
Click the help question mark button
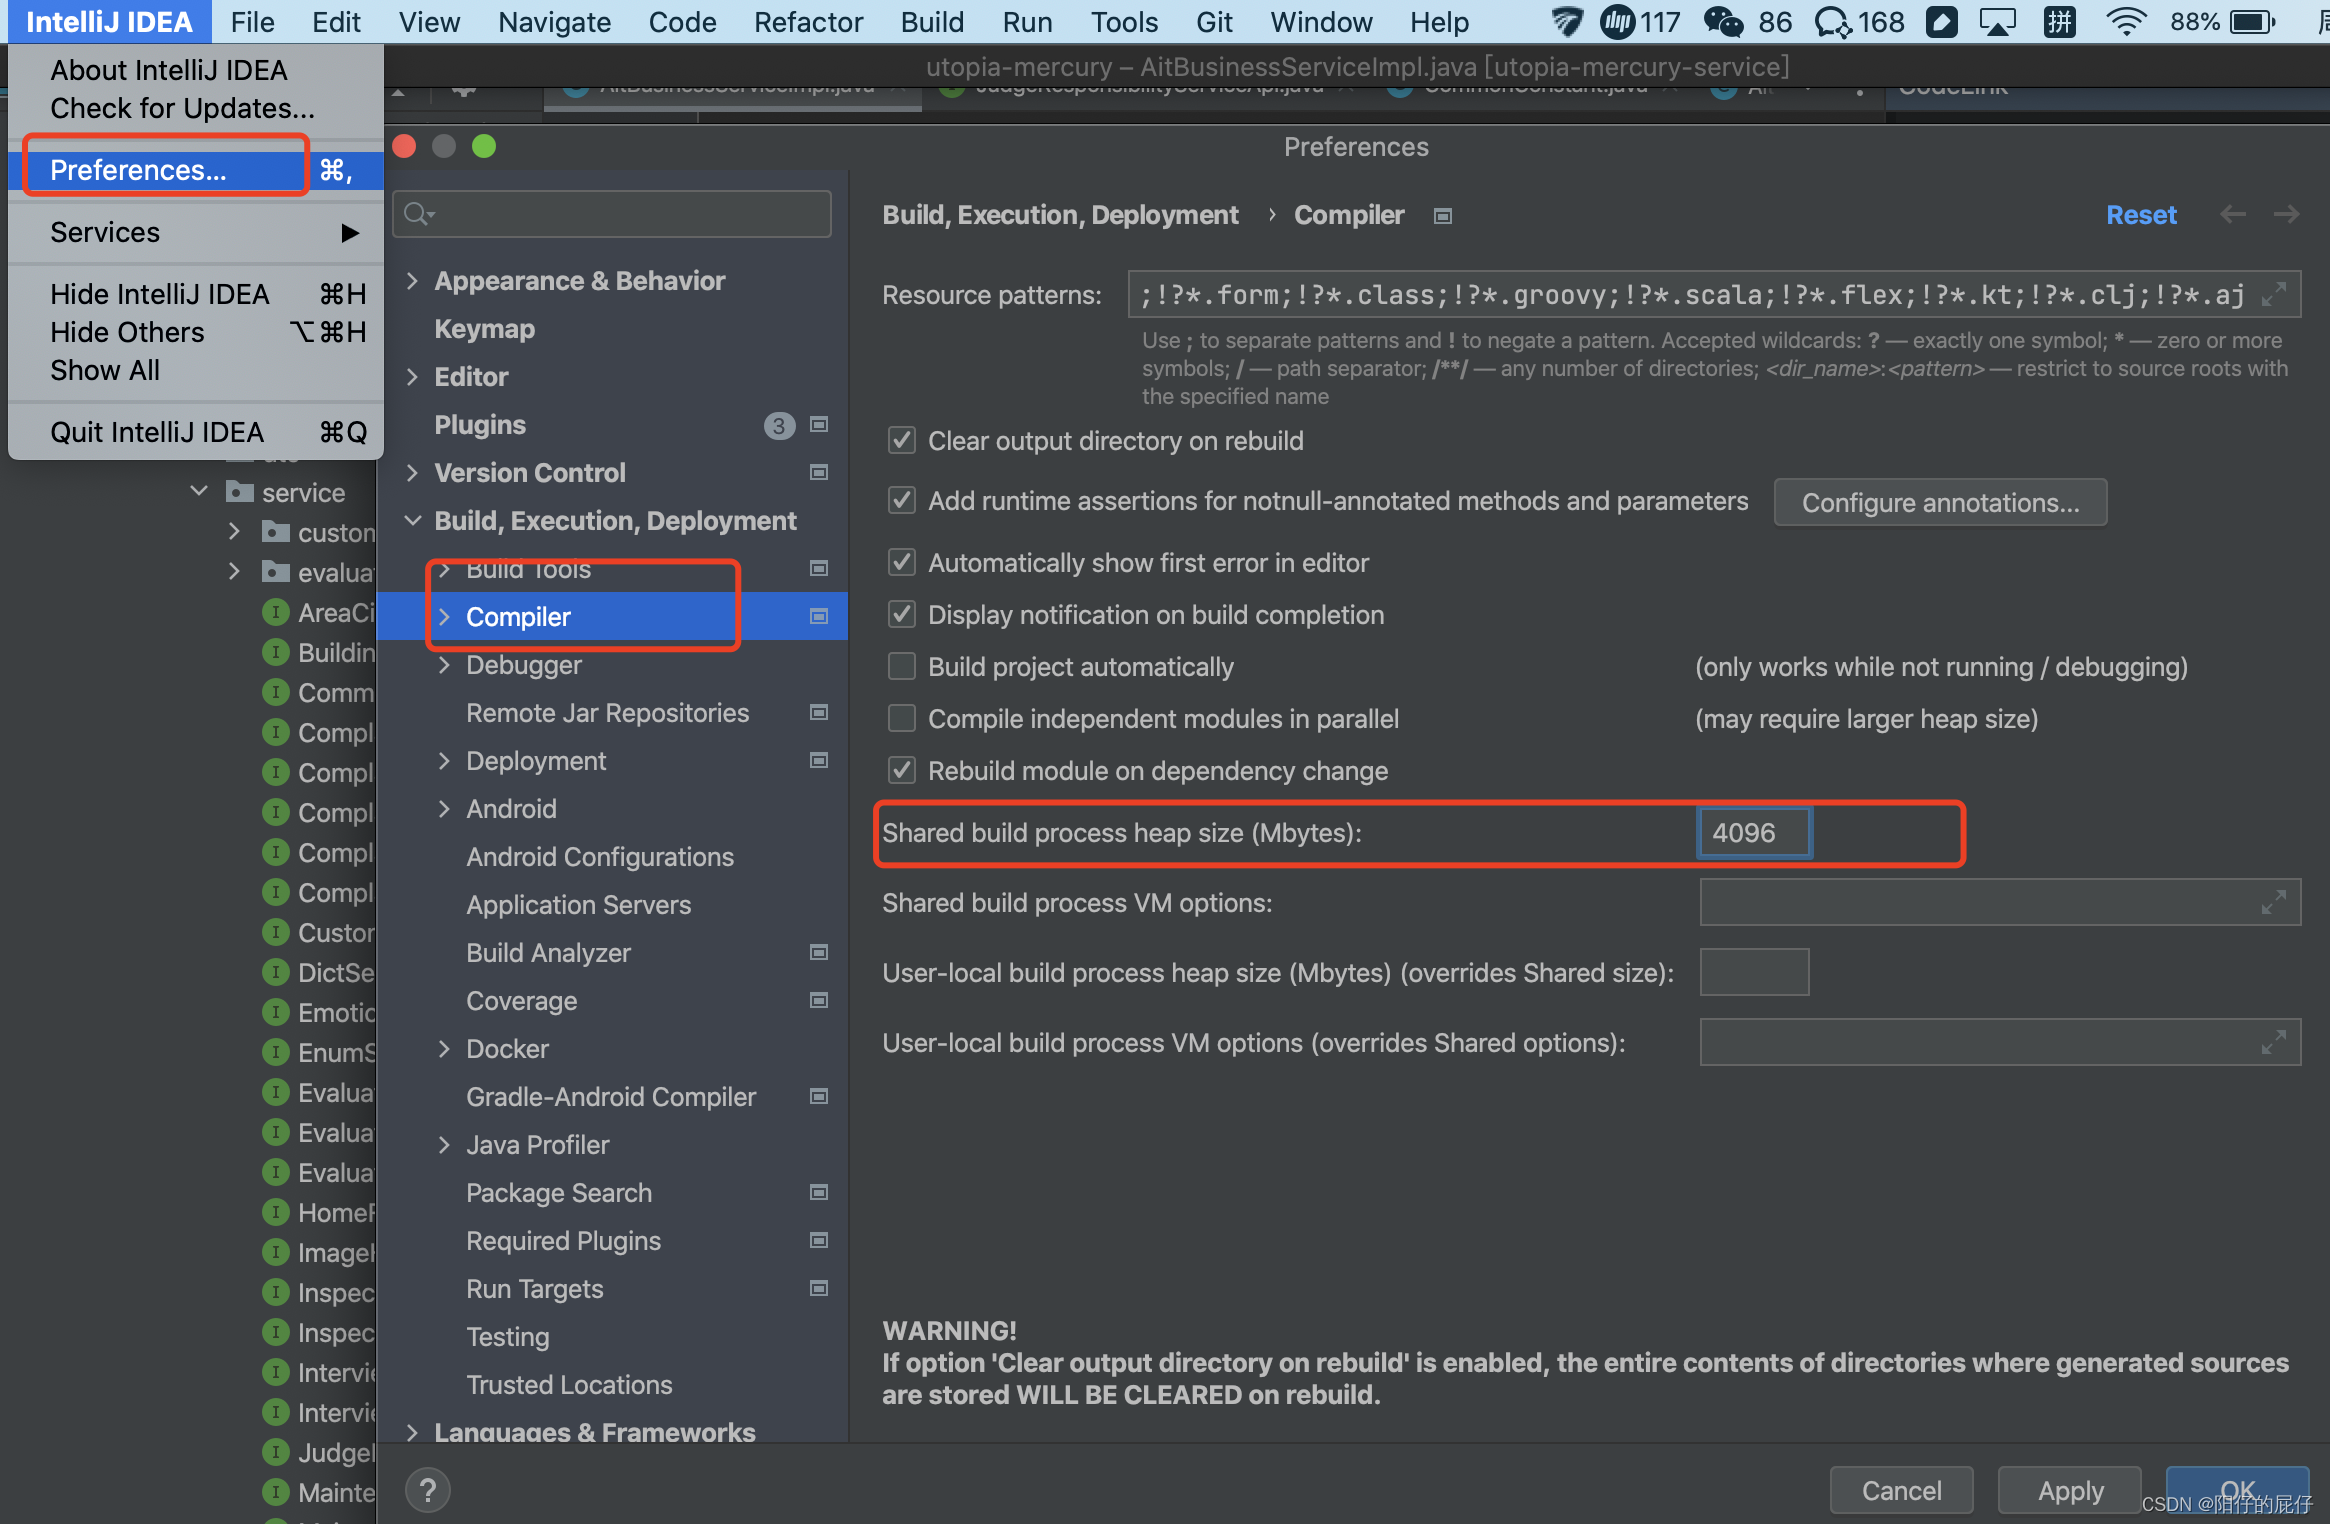pos(428,1490)
